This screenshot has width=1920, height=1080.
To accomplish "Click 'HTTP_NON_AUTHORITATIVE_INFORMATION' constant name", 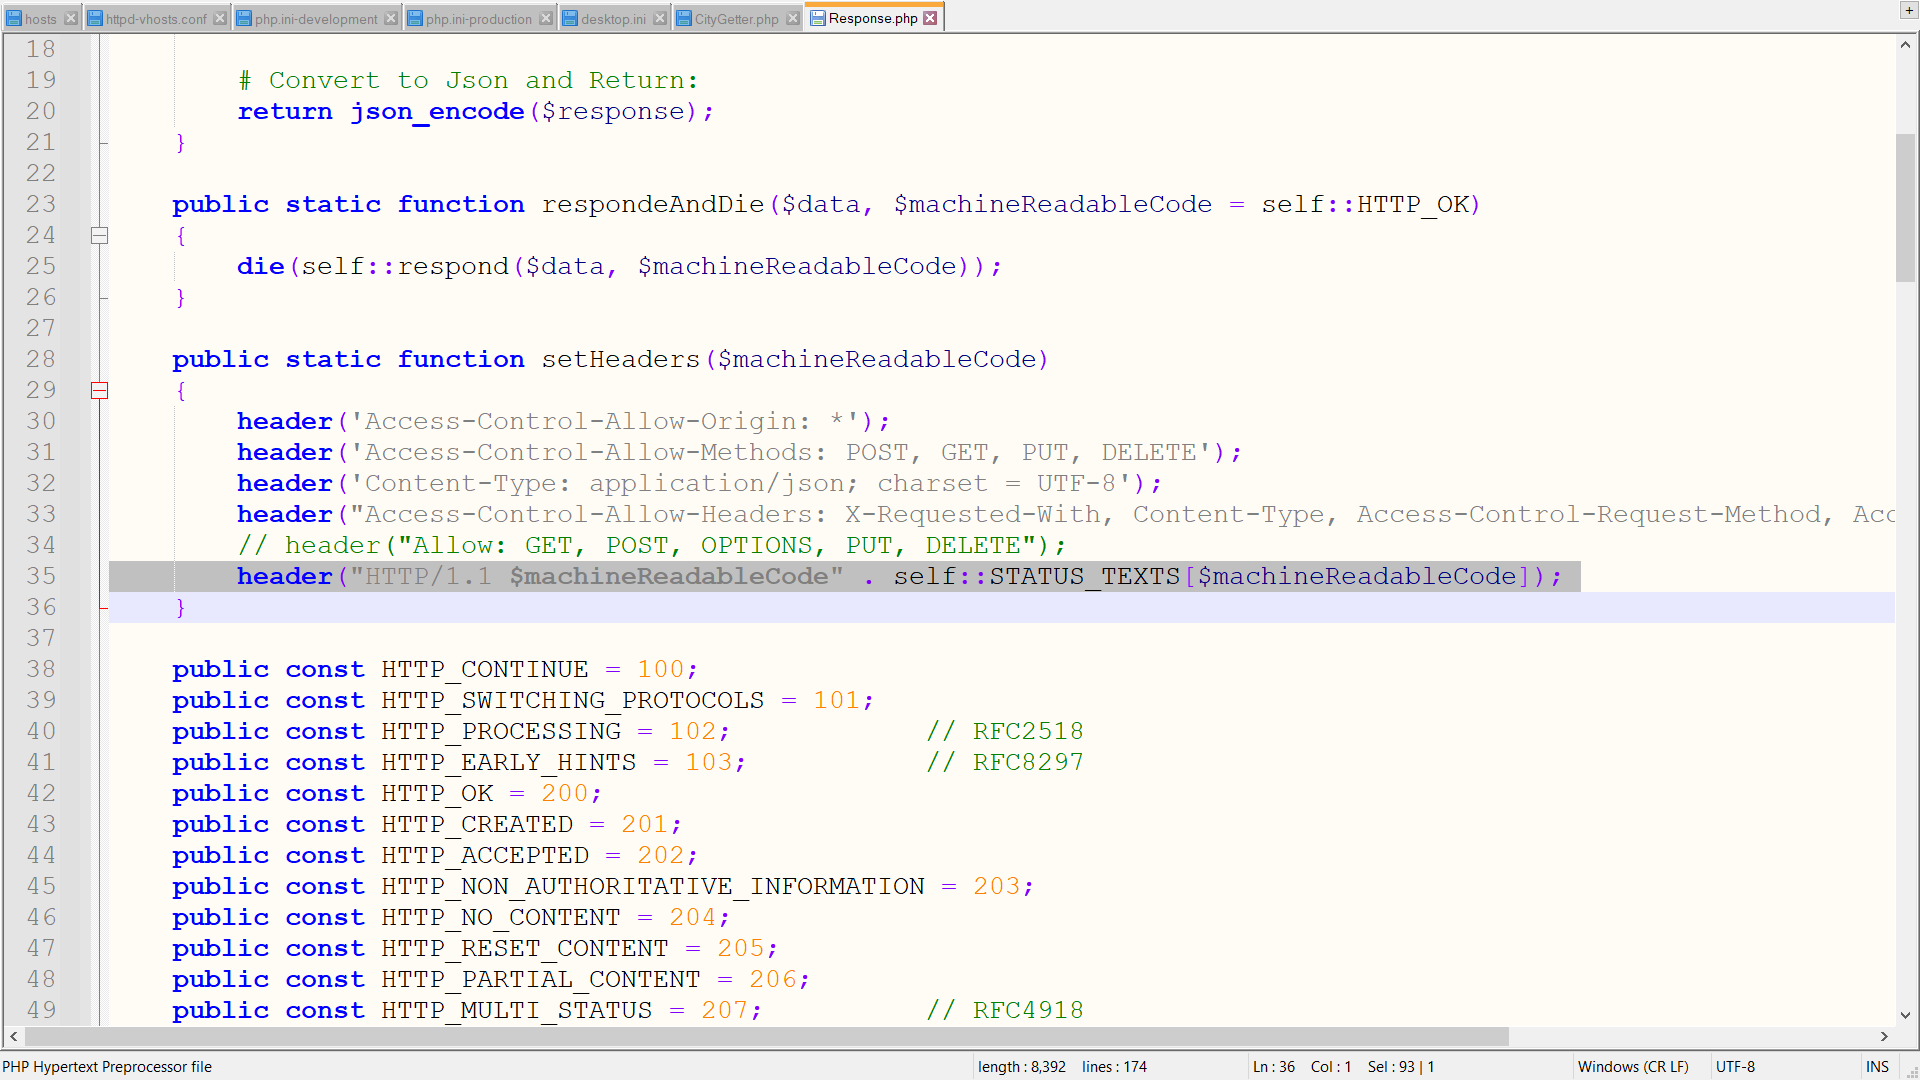I will tap(653, 887).
